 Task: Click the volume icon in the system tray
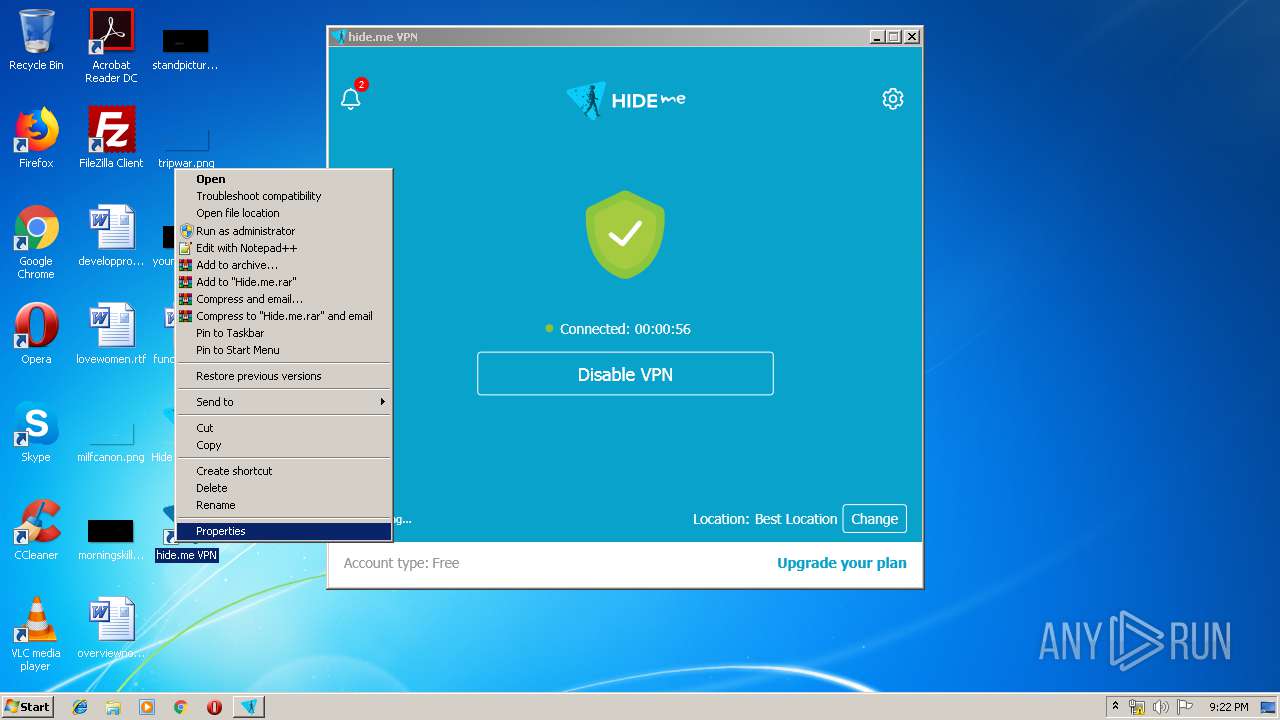(1161, 707)
